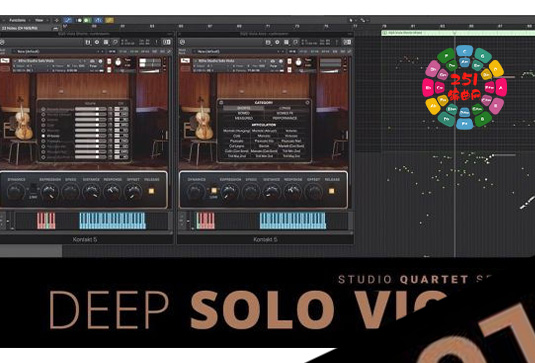Click the green region header in piano roll
535x363 pixels.
click(458, 33)
